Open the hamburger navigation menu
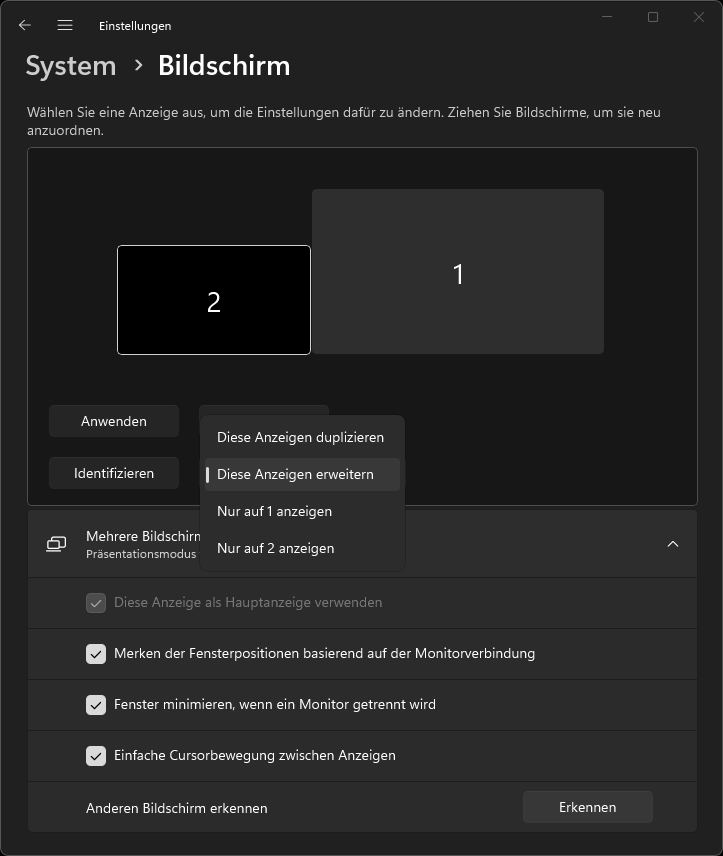 [65, 25]
